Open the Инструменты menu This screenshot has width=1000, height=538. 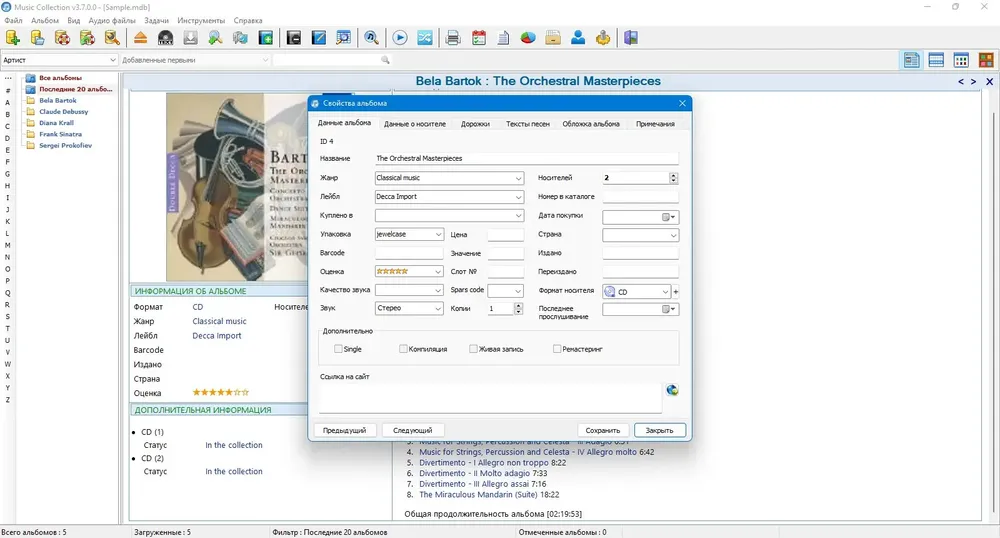coord(201,20)
